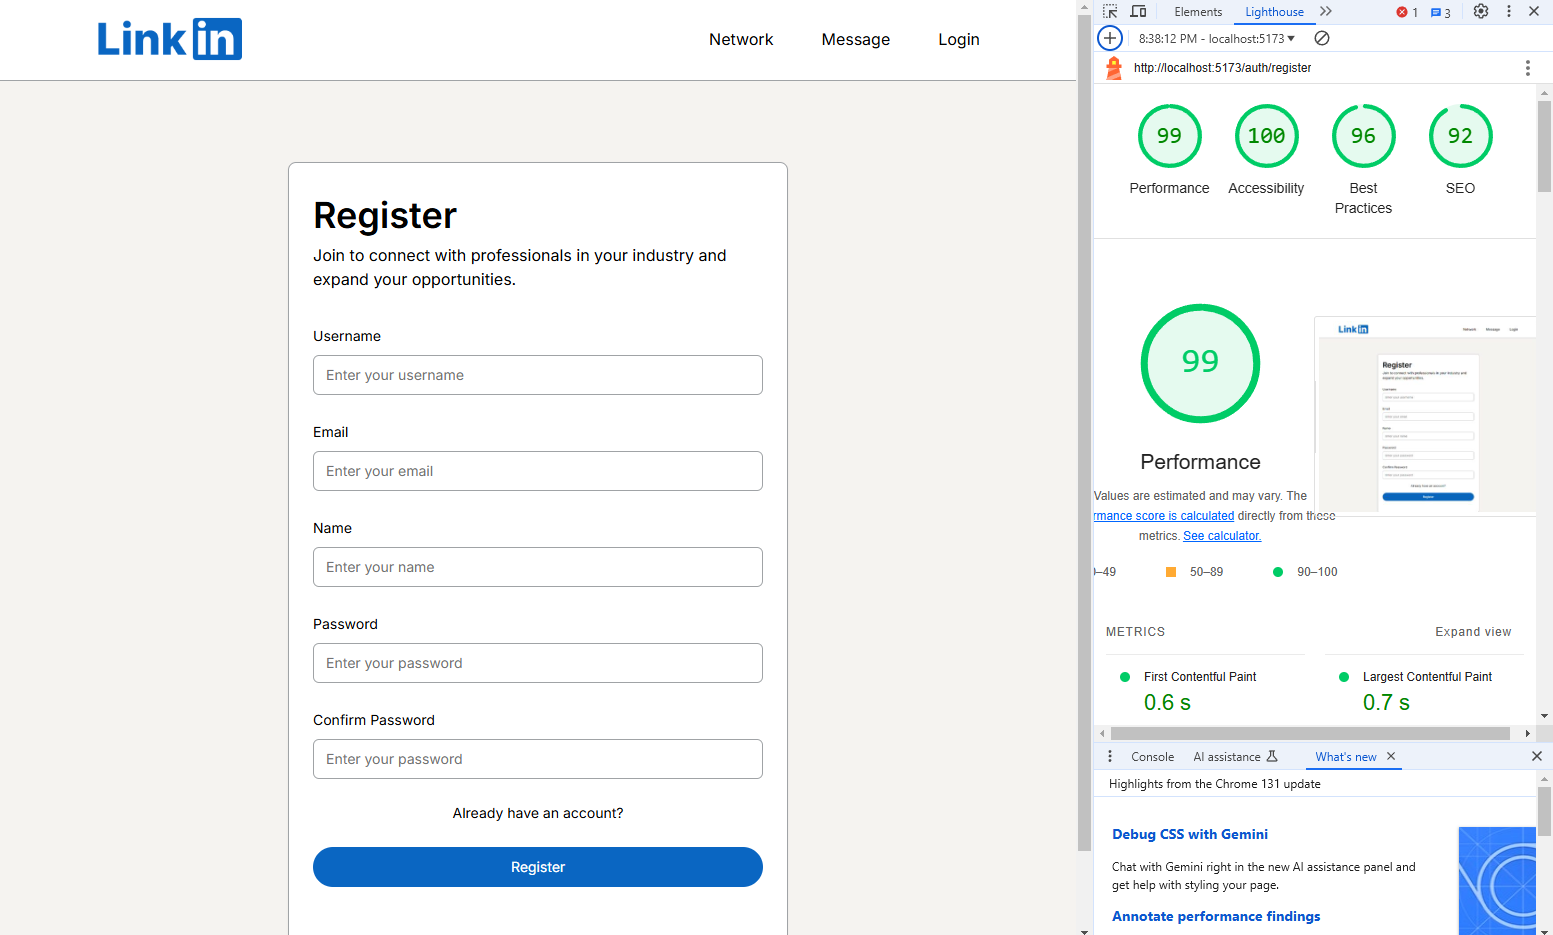Image resolution: width=1553 pixels, height=935 pixels.
Task: Click the Lighthouse panel scroll-right arrow
Action: pos(1527,733)
